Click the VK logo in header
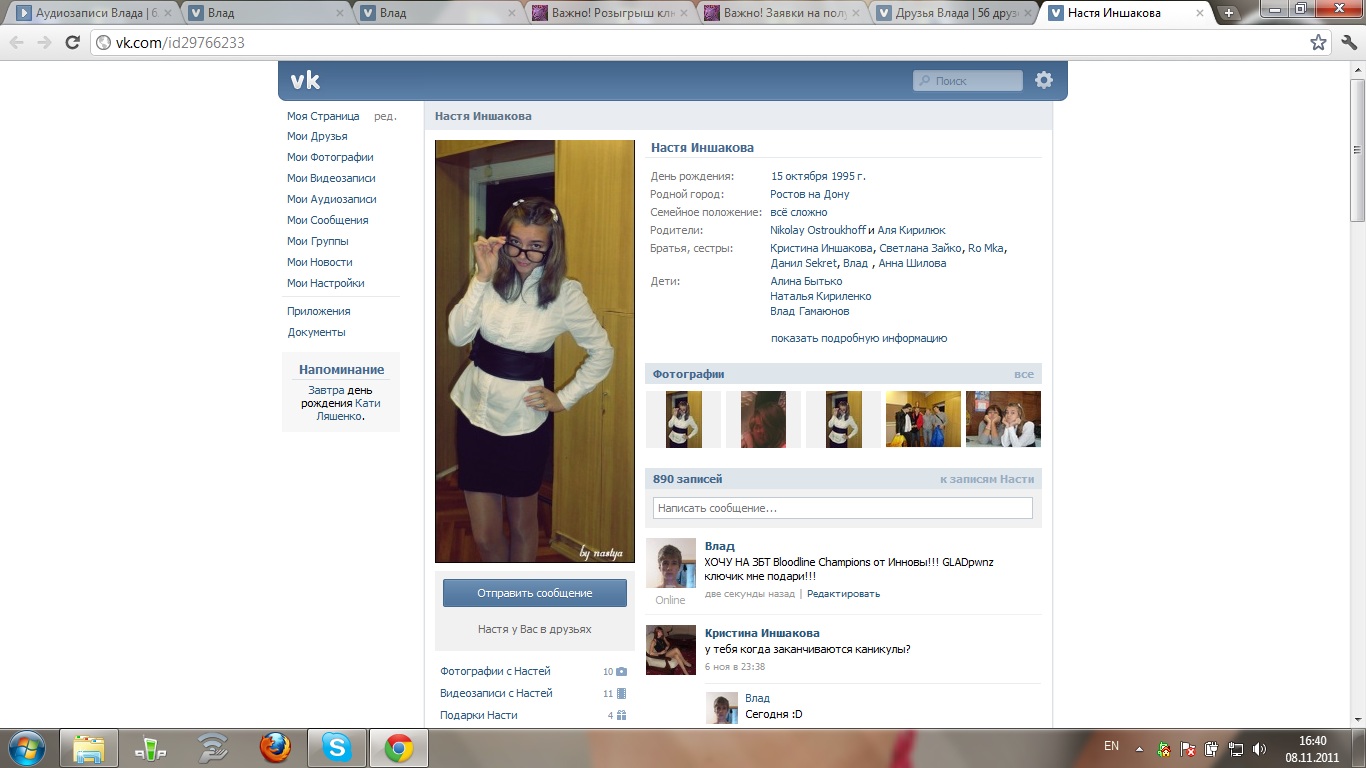 click(305, 81)
